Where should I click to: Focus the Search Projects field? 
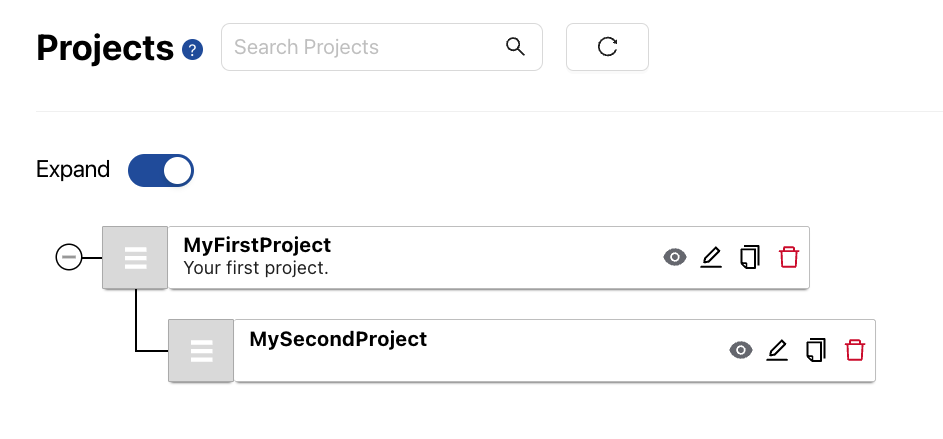click(x=382, y=47)
